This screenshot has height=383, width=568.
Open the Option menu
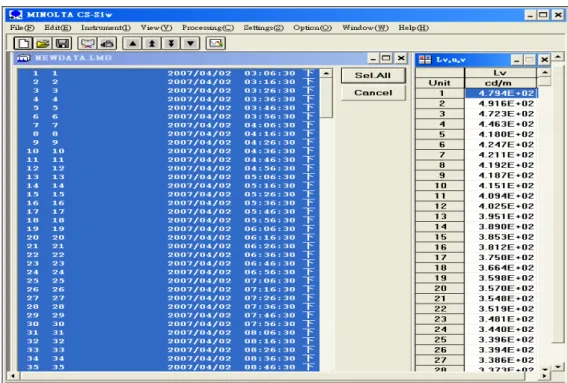pos(313,28)
